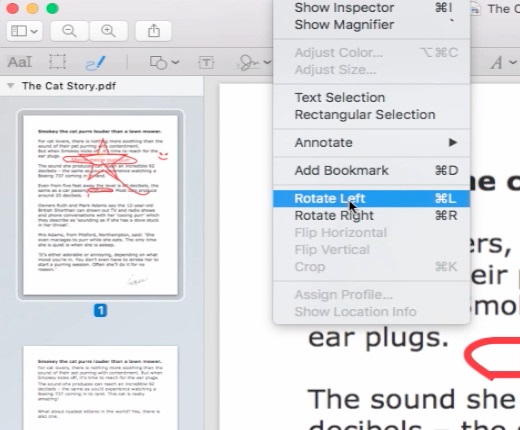The height and width of the screenshot is (430, 520).
Task: Activate the rectangular selection marquee tool
Action: click(57, 62)
